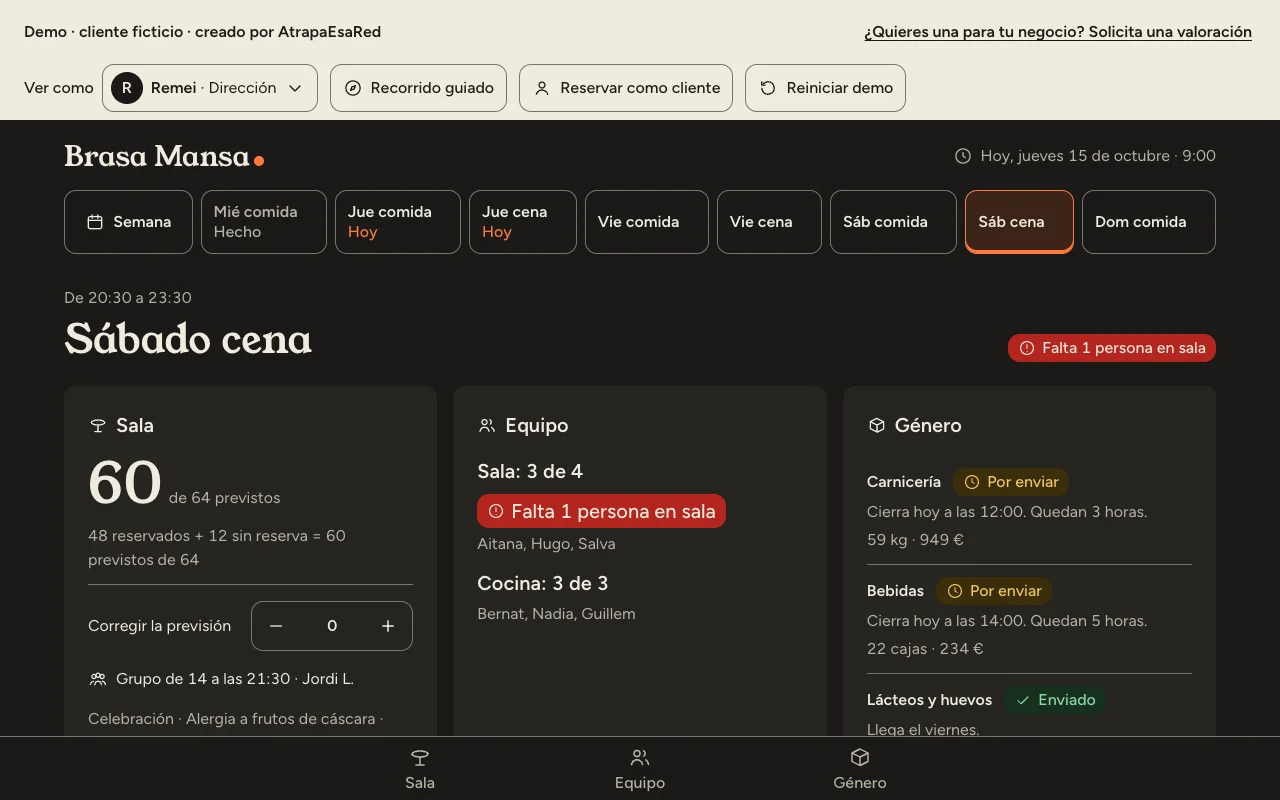Viewport: 1280px width, 800px height.
Task: Increase the previsión with the plus button
Action: click(388, 626)
